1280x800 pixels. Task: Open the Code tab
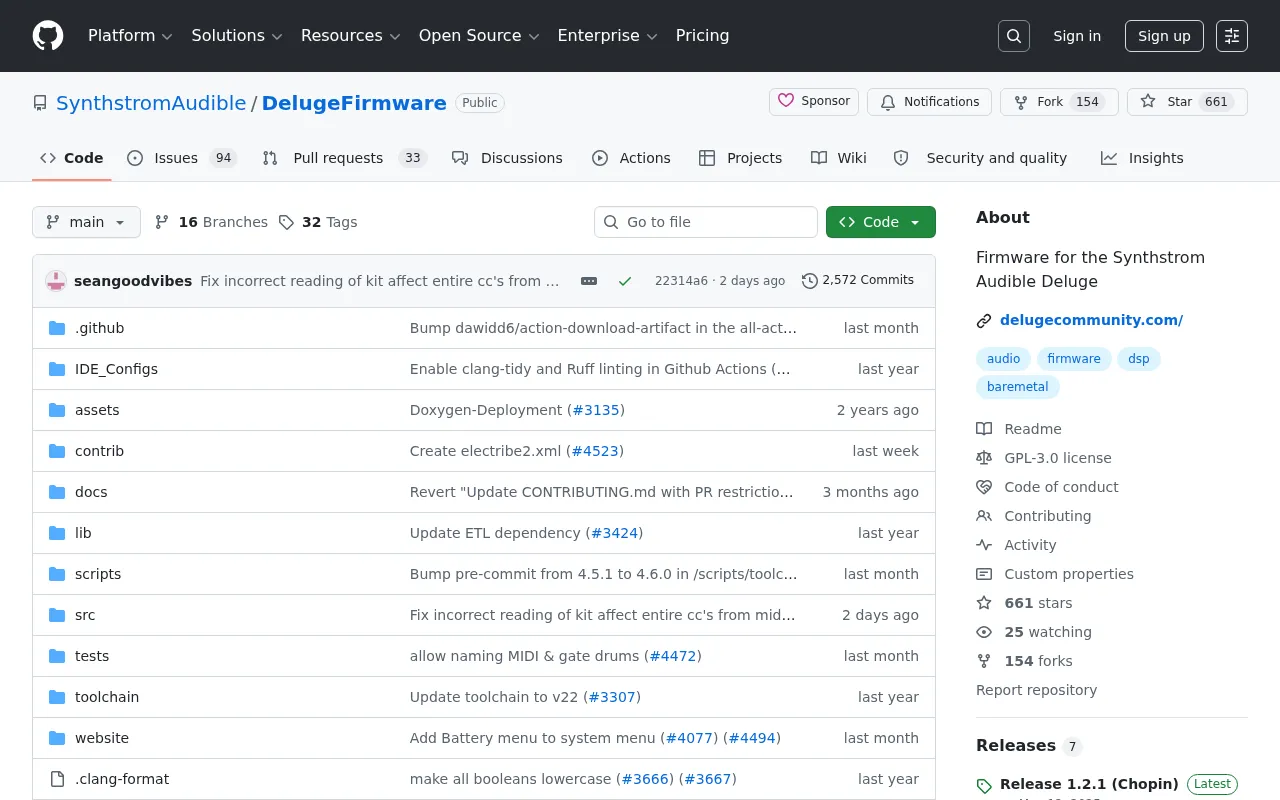pyautogui.click(x=72, y=158)
